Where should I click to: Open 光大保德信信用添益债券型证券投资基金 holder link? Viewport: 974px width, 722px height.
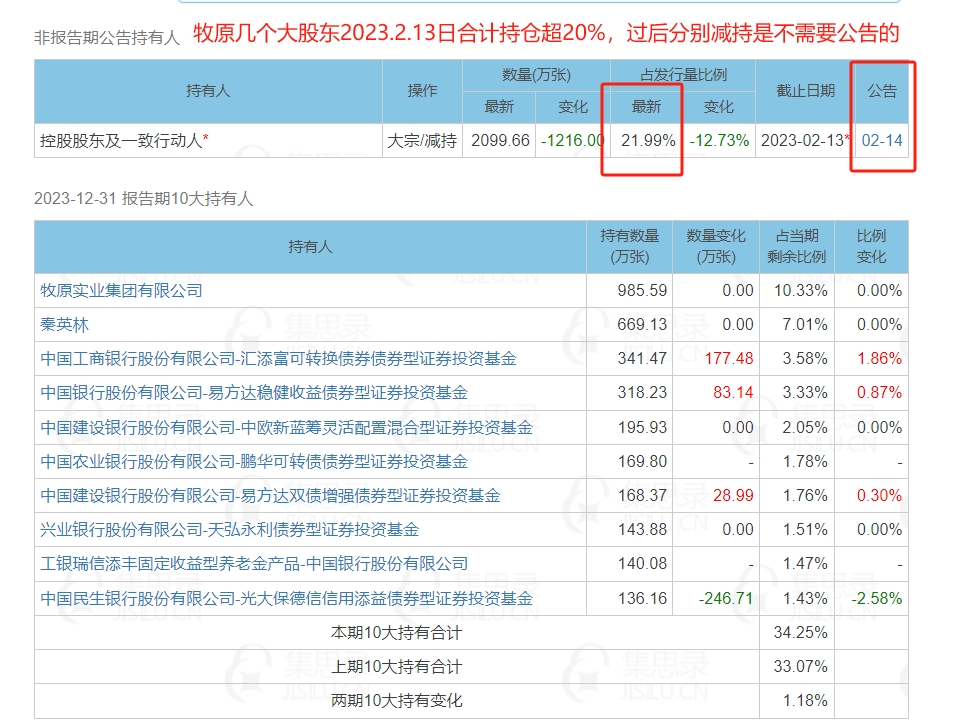(x=286, y=598)
